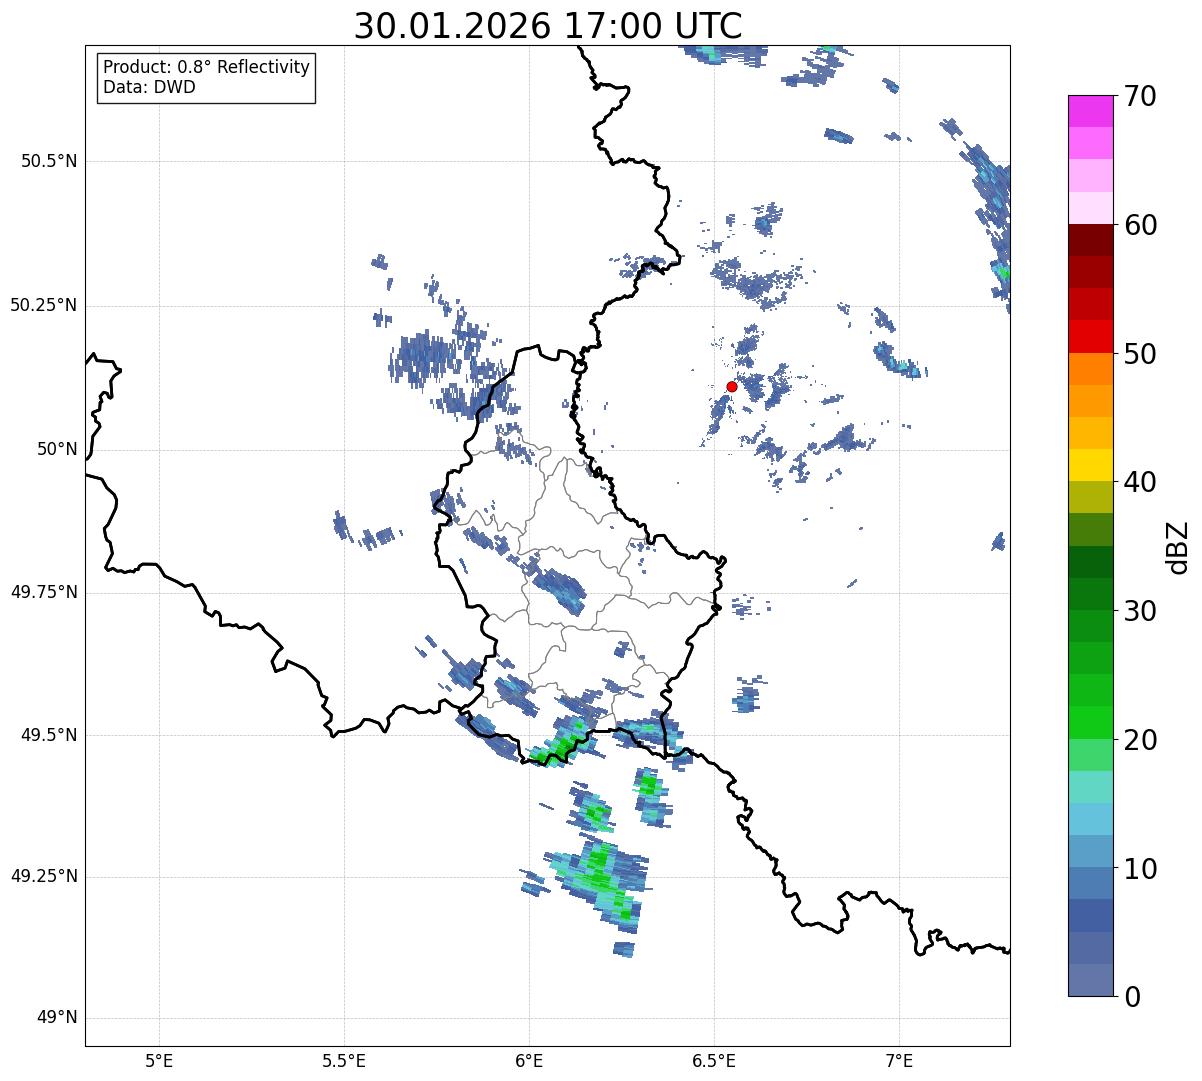Click the 6.5°E longitude tick label
The width and height of the screenshot is (1202, 1081).
pos(714,1060)
